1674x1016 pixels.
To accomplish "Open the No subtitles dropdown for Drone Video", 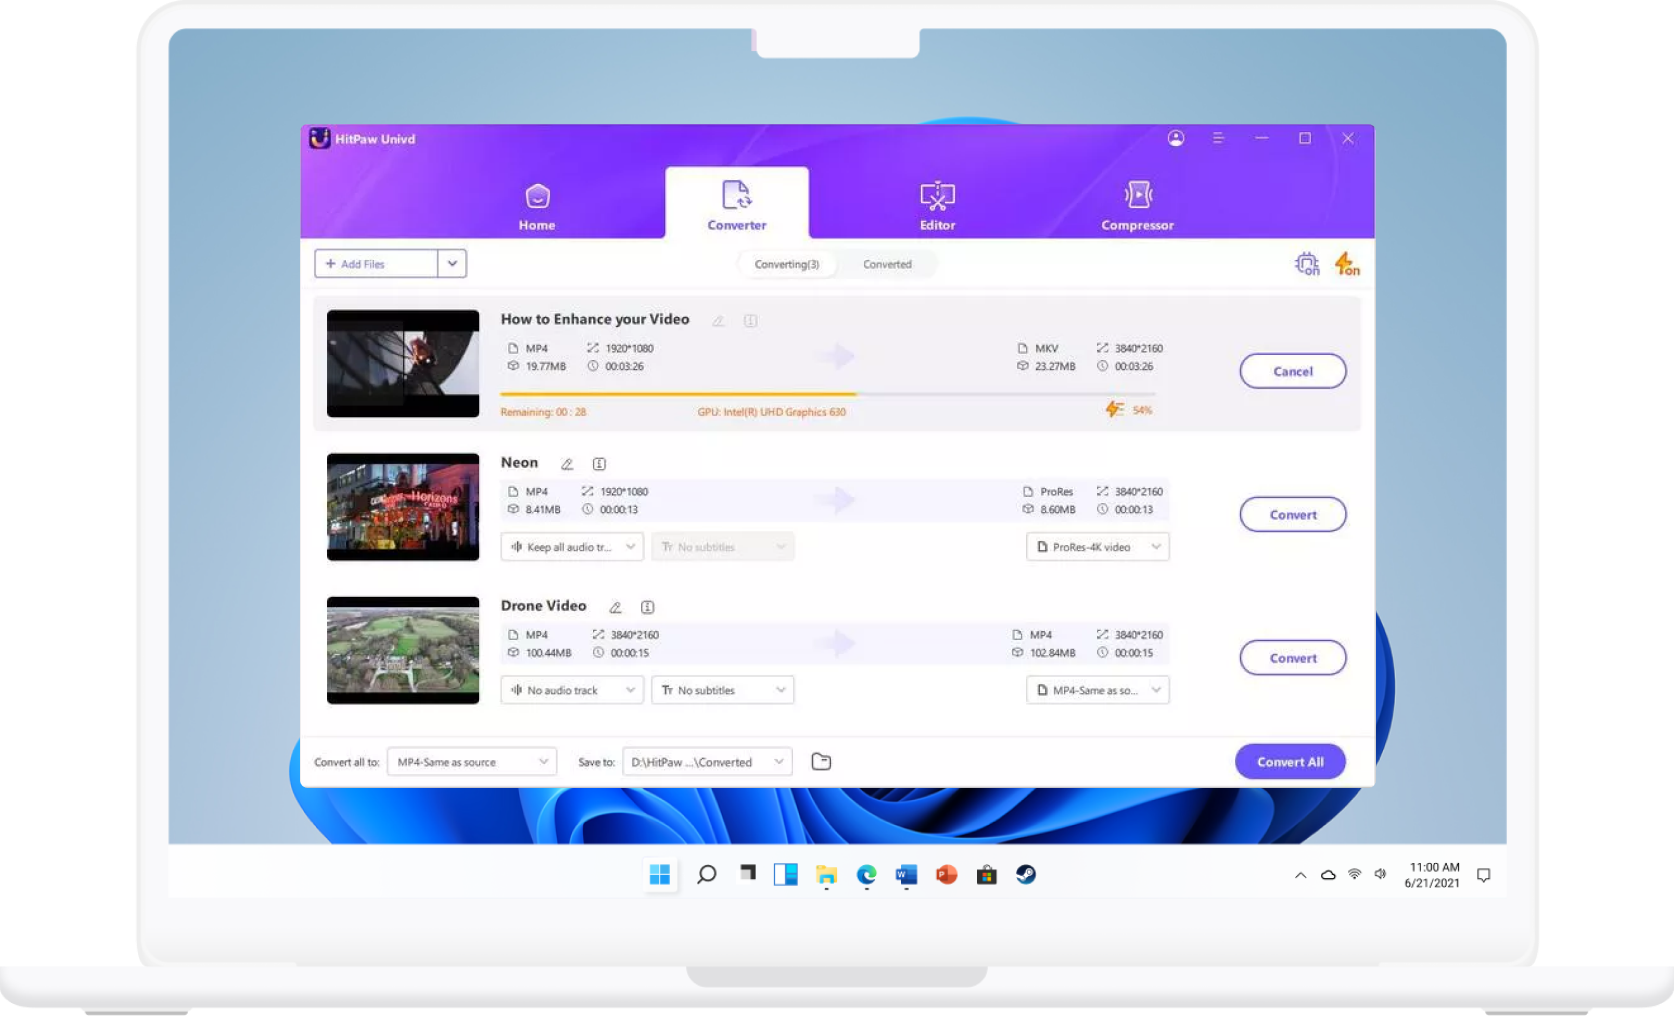I will 722,690.
